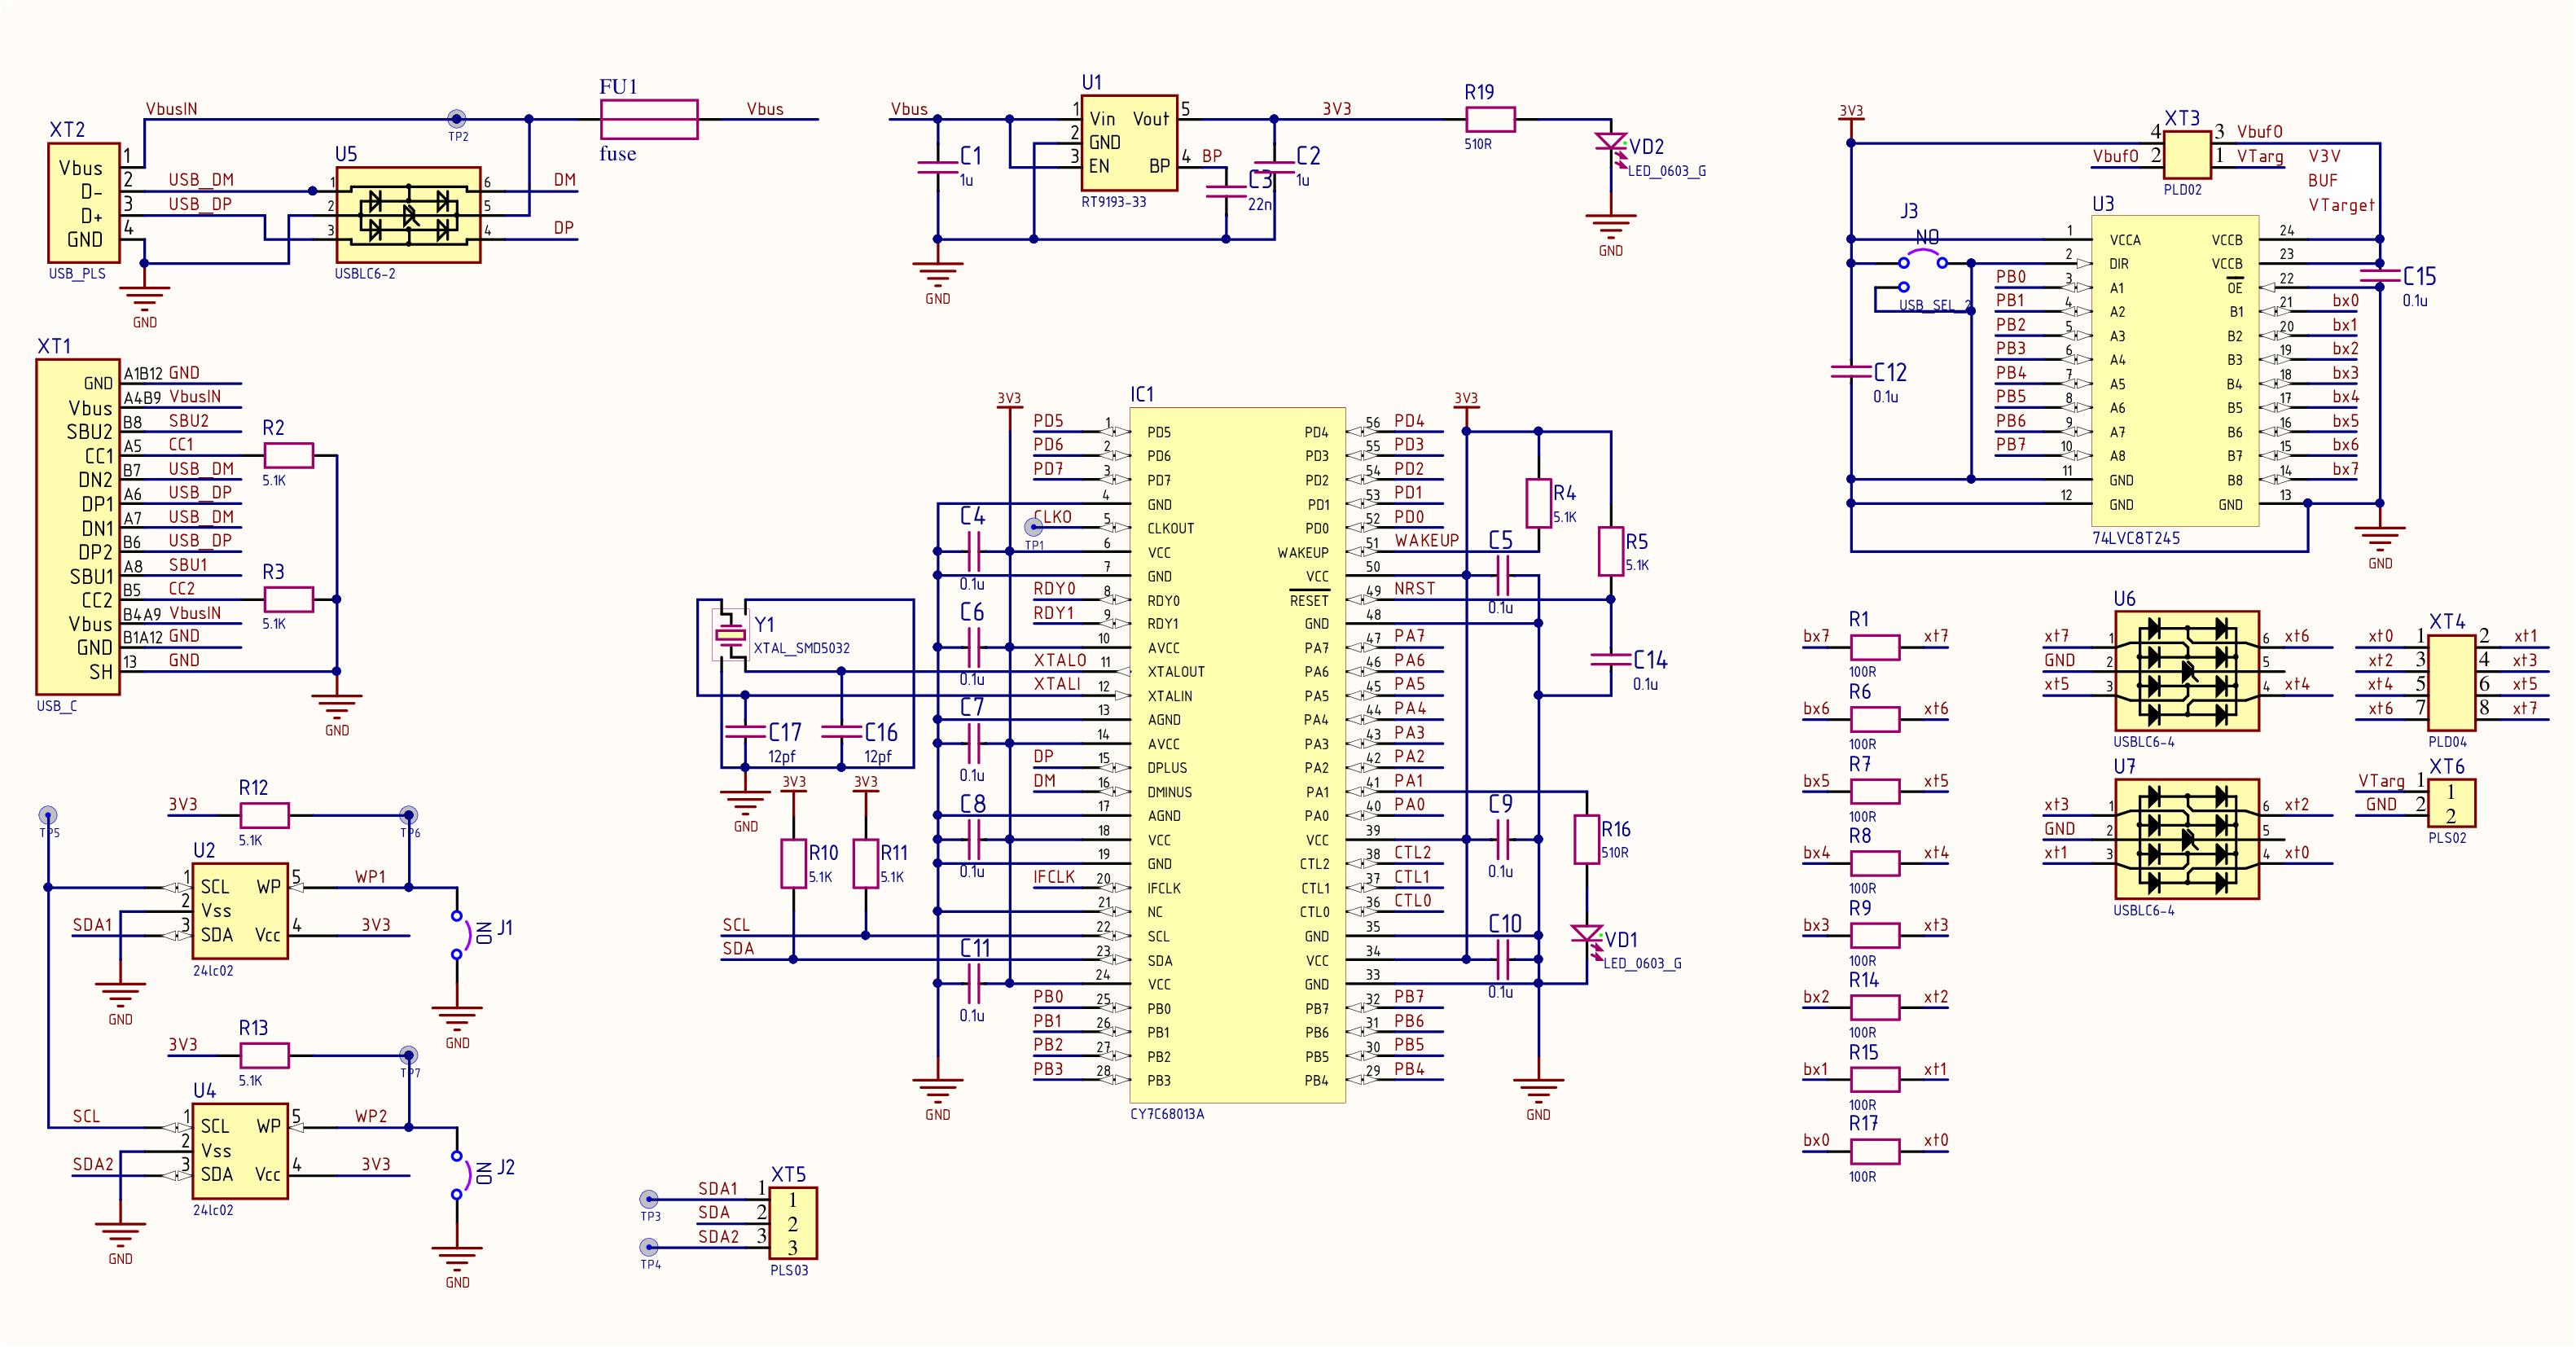Click the FU1 fuse symbol
Image resolution: width=2576 pixels, height=1347 pixels.
tap(648, 119)
